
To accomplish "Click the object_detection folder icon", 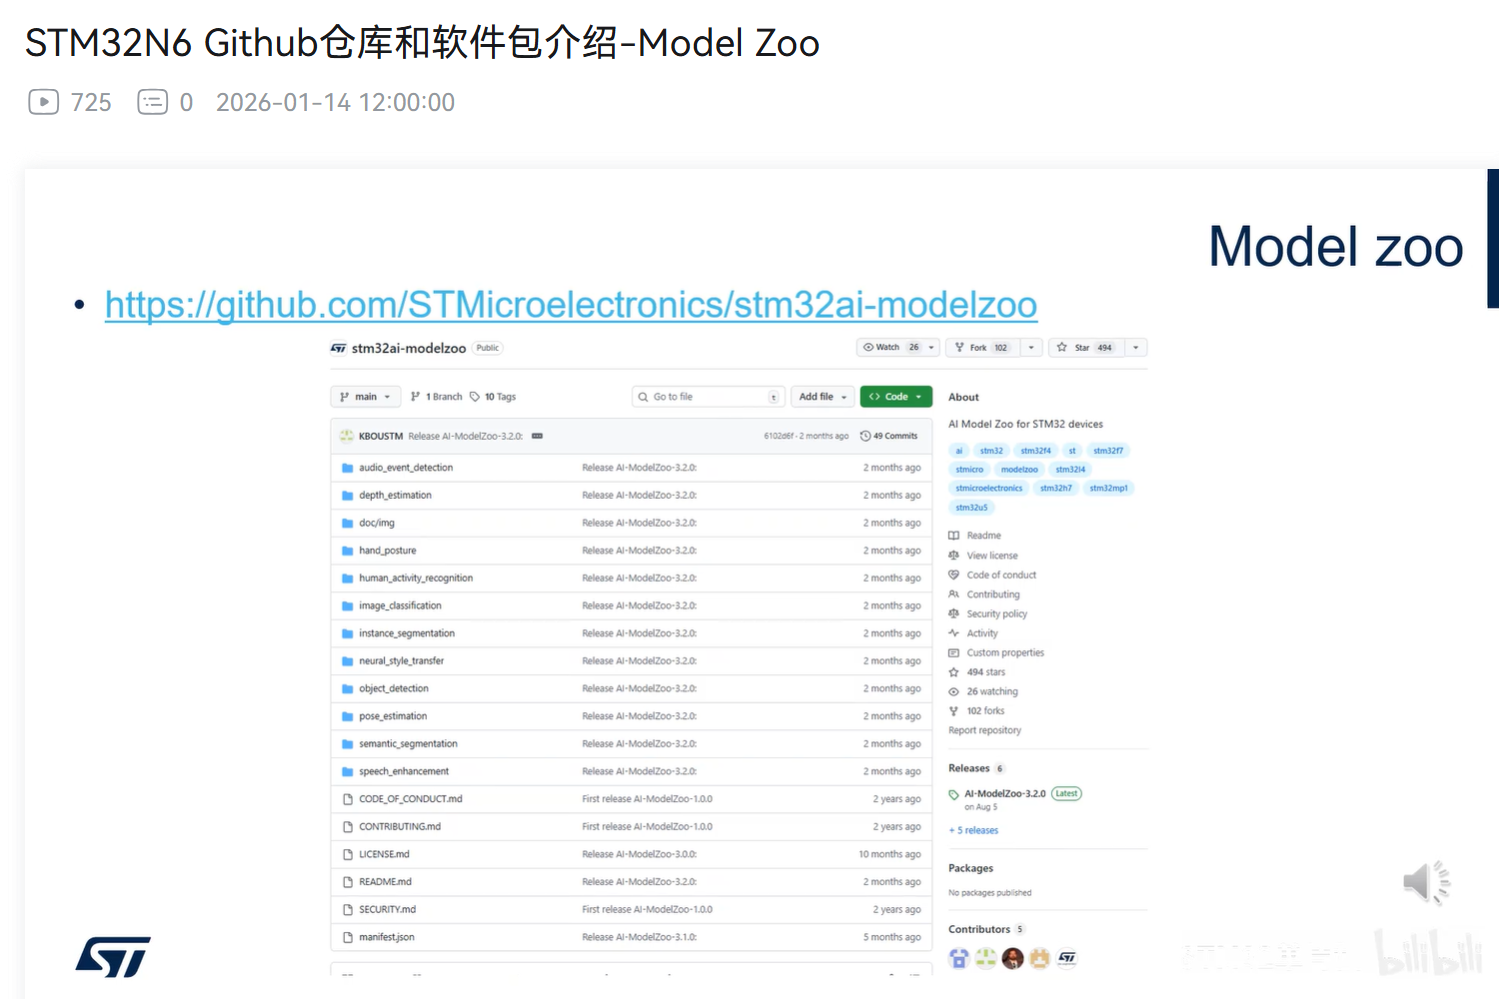I will tap(347, 689).
